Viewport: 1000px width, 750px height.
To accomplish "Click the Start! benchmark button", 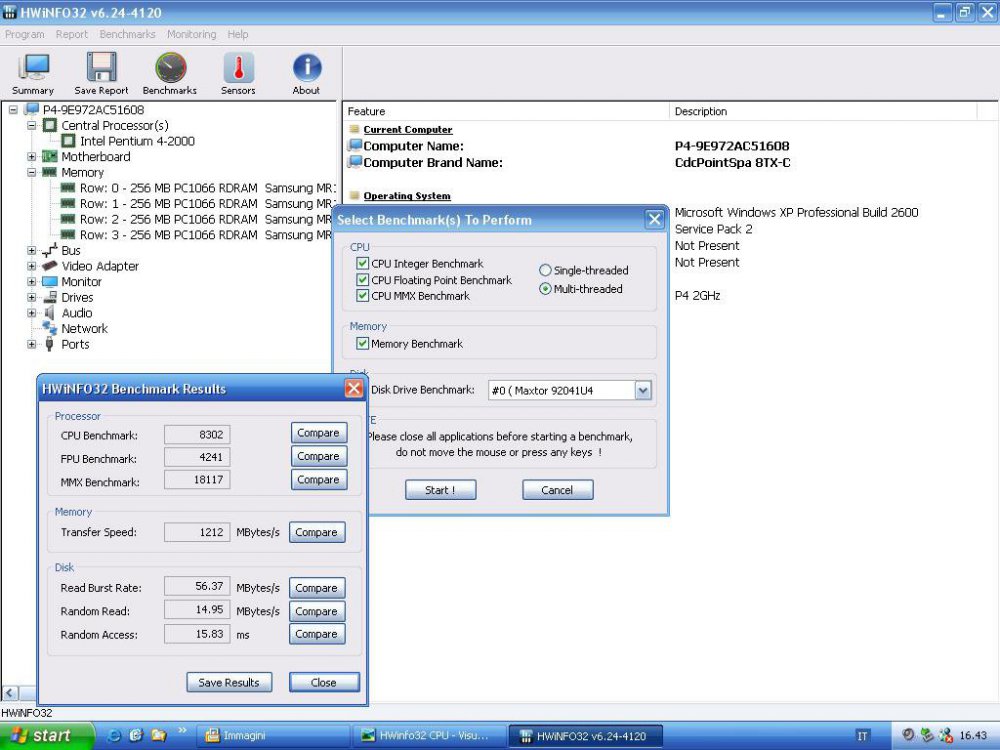I will pos(440,490).
